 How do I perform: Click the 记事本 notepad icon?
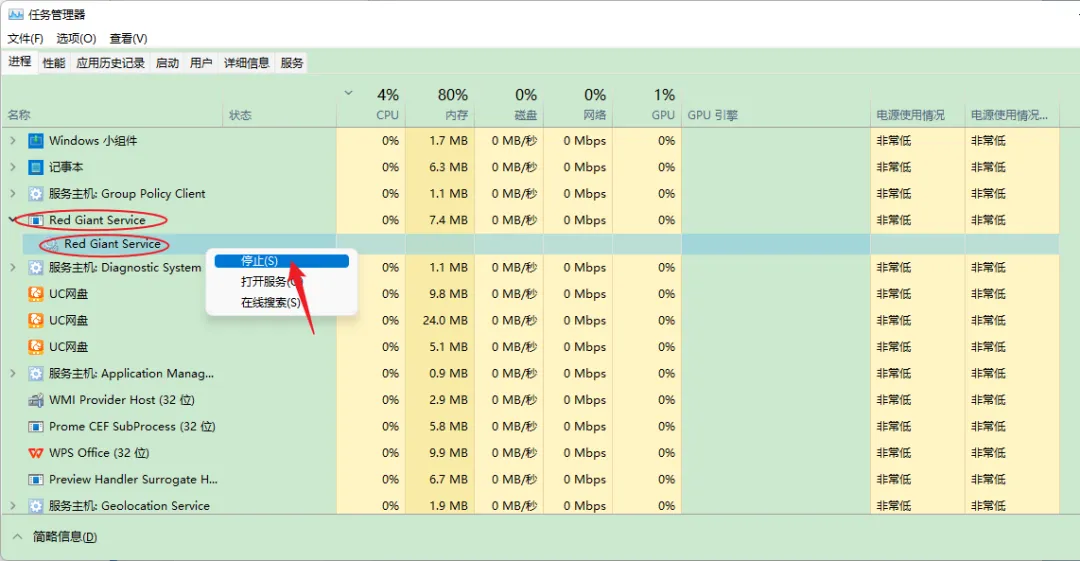[36, 167]
